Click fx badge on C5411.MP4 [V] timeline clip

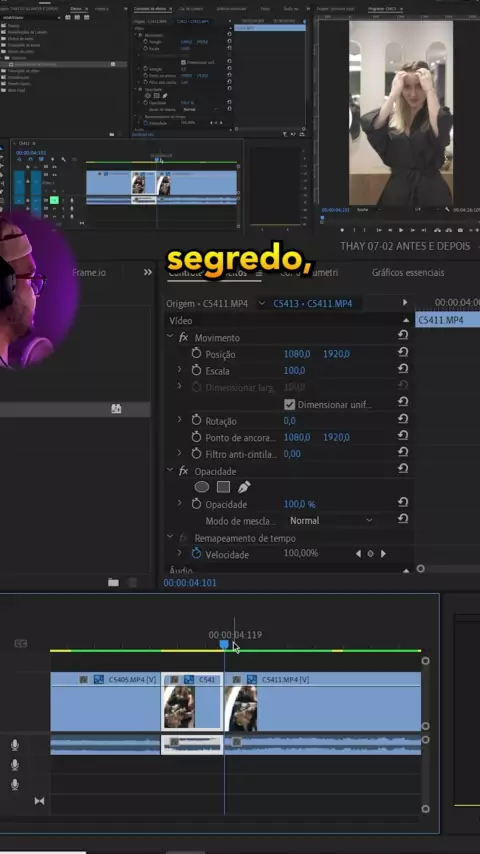pos(236,679)
